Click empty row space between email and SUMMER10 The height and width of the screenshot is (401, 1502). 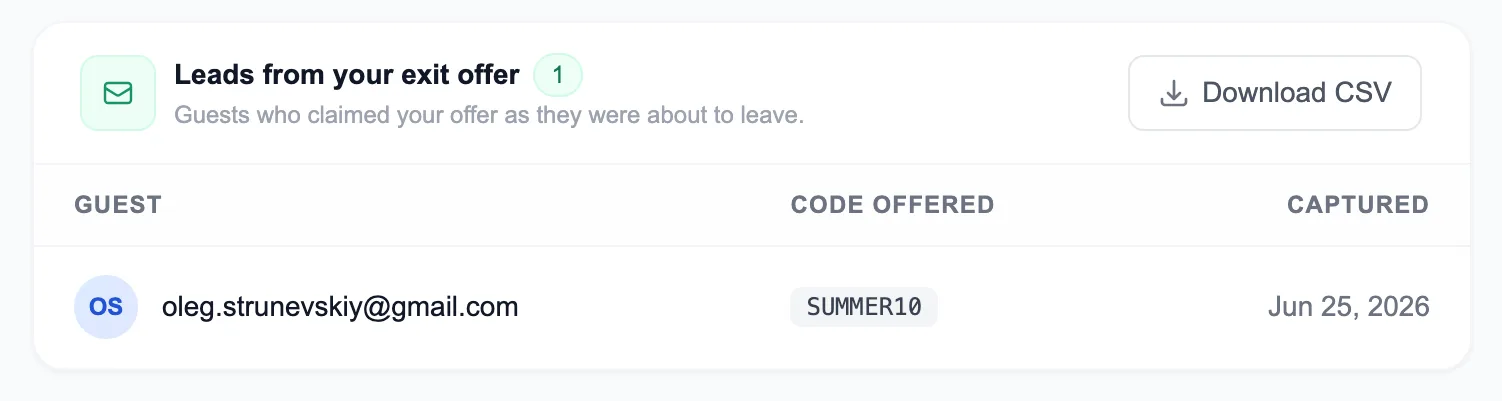point(655,307)
